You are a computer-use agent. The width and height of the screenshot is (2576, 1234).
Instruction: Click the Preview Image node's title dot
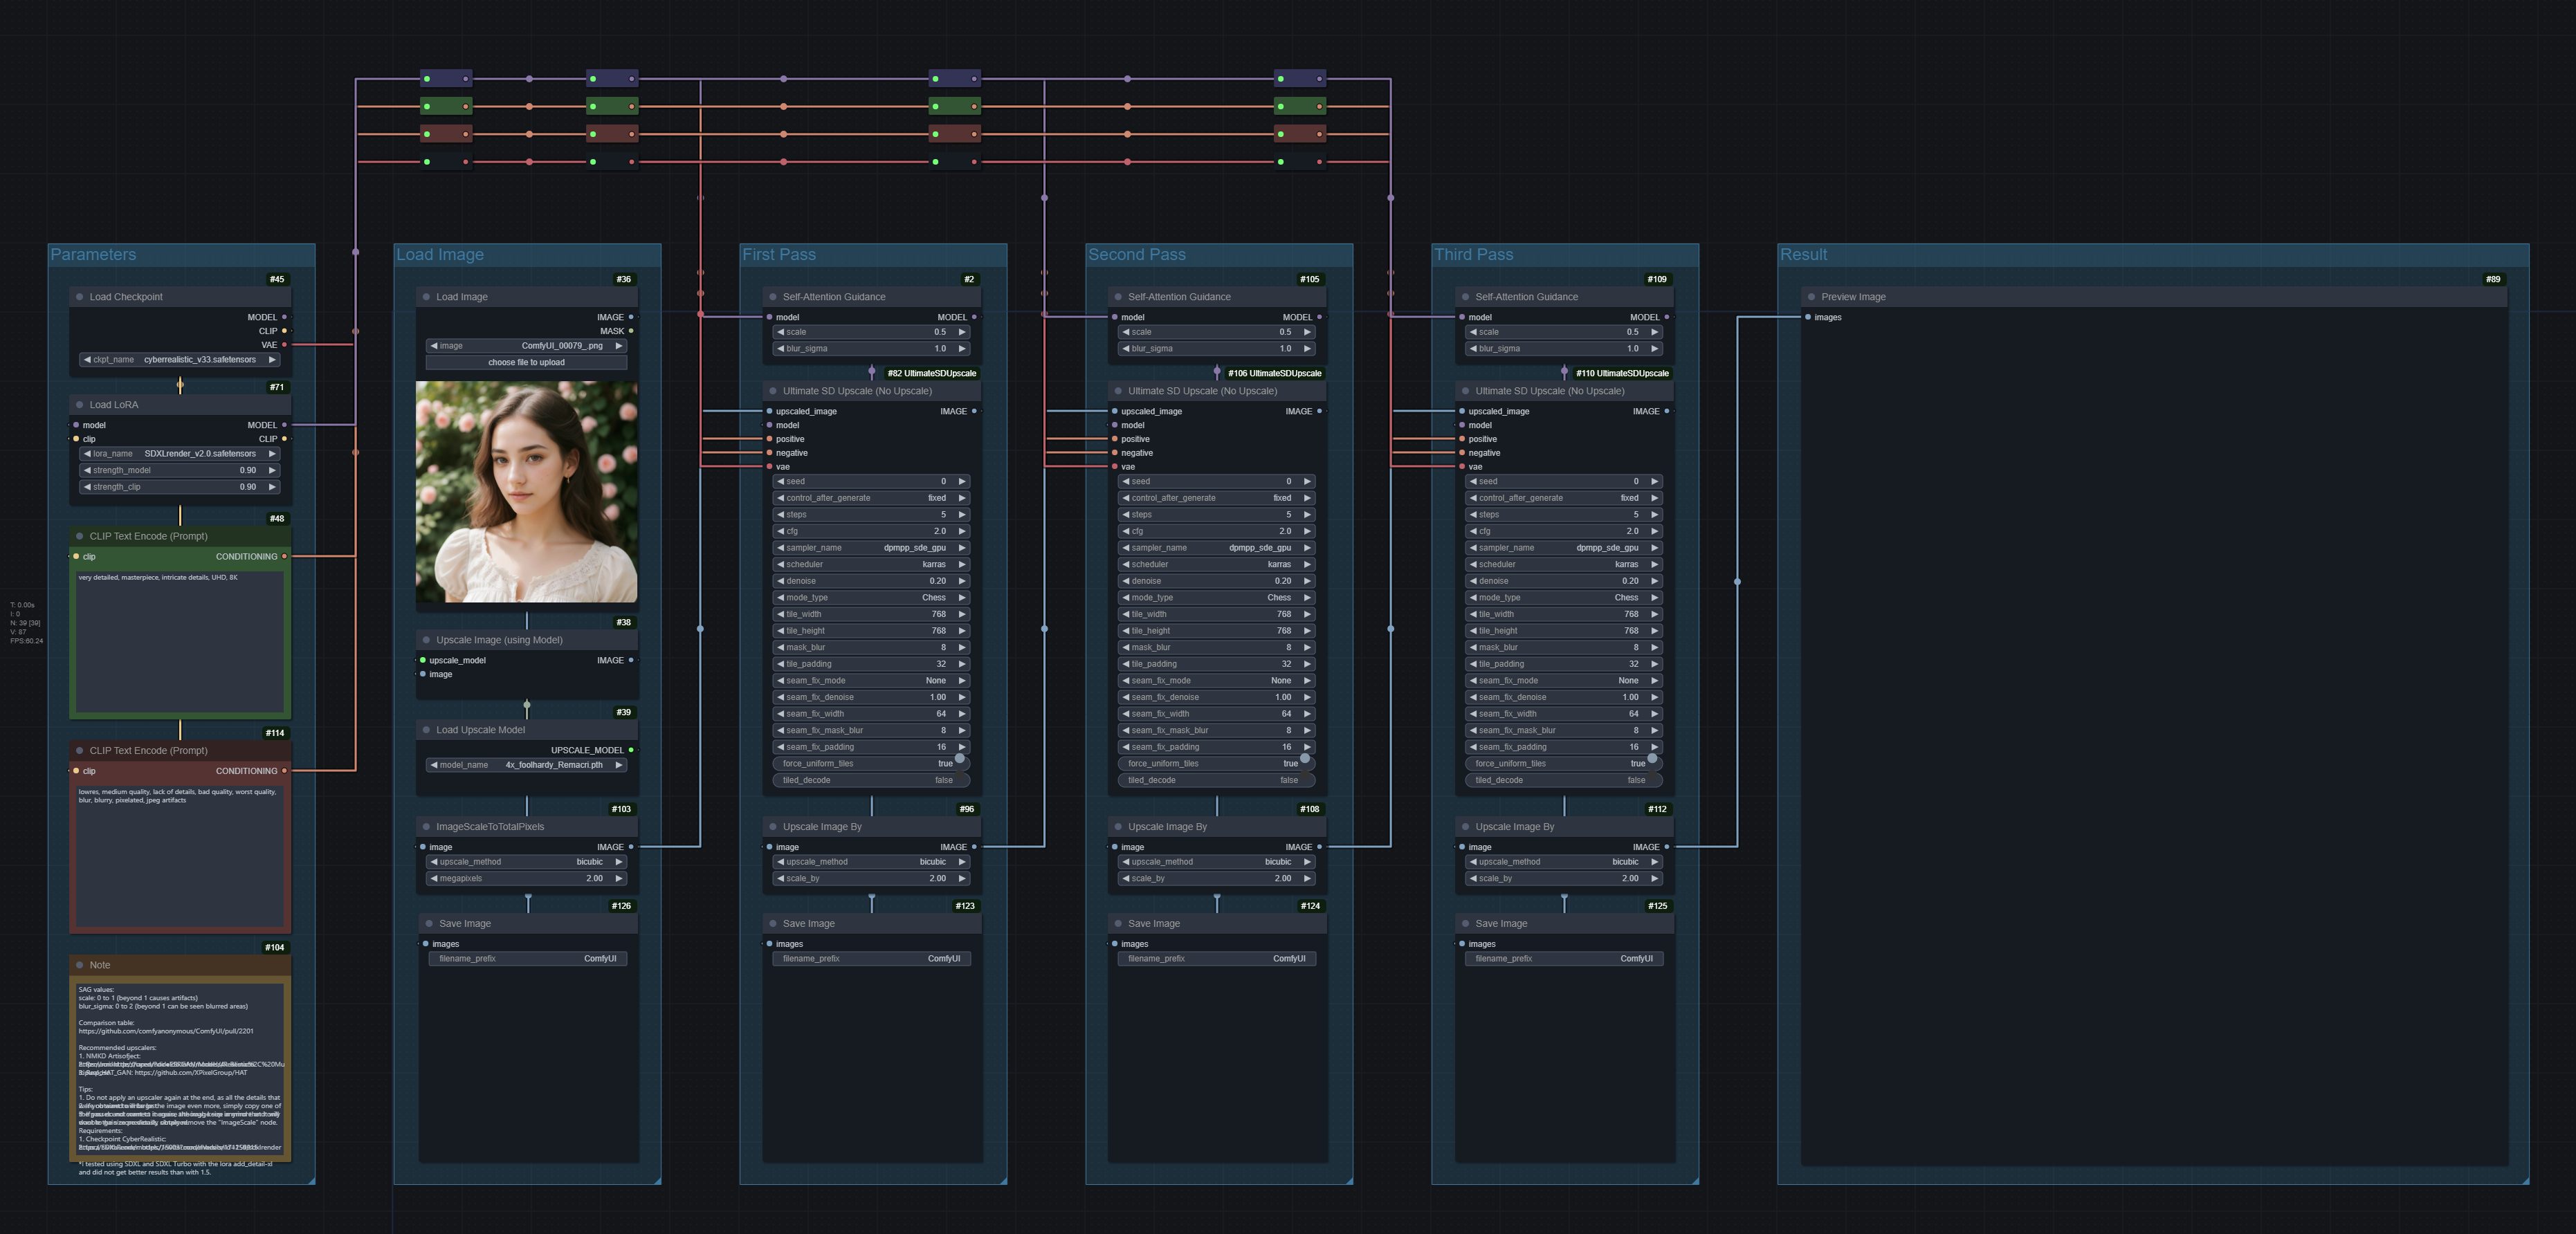click(1811, 297)
